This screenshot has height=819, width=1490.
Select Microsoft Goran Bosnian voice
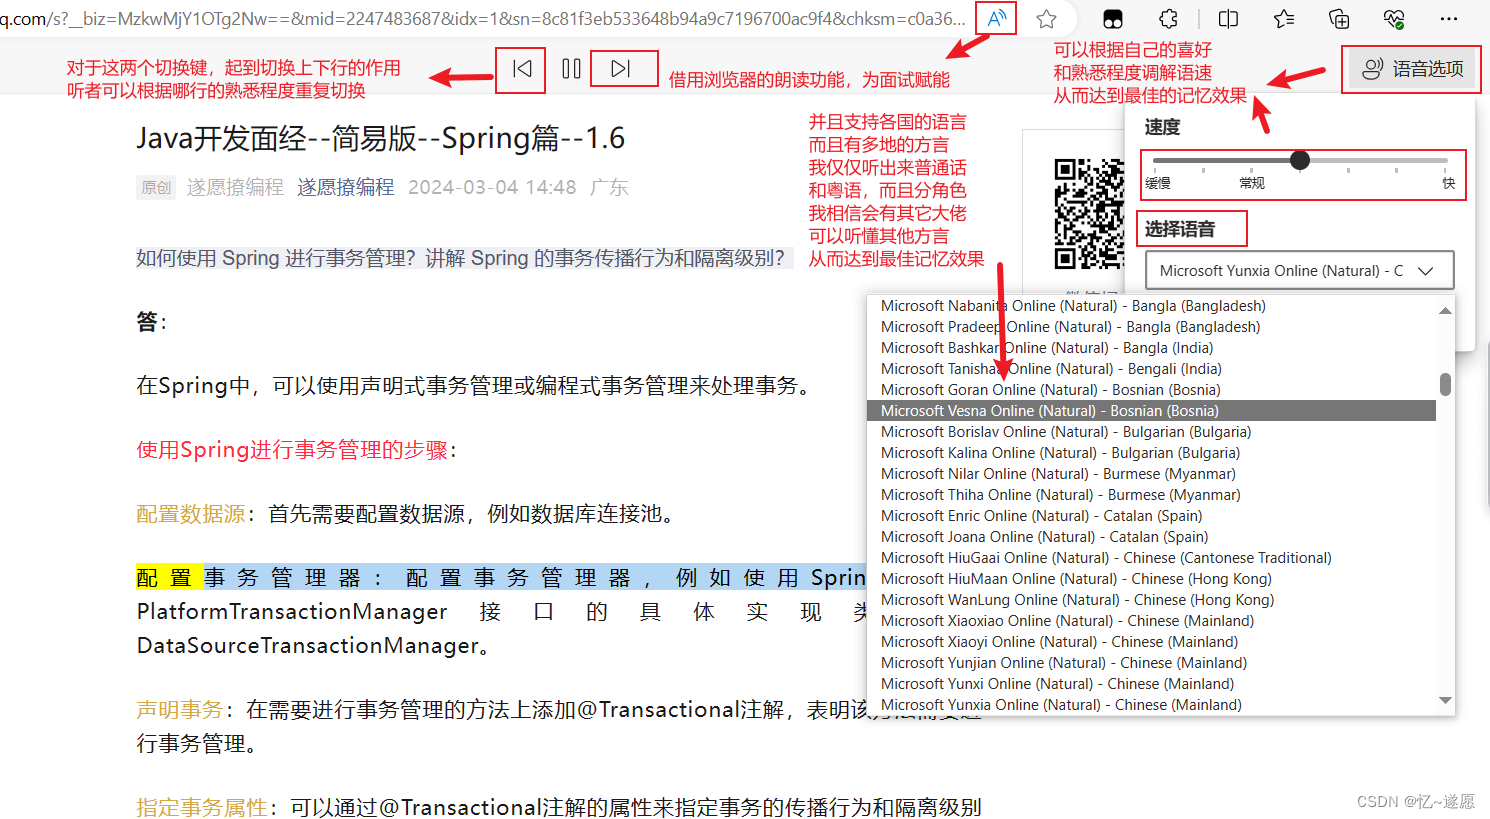(x=1151, y=390)
